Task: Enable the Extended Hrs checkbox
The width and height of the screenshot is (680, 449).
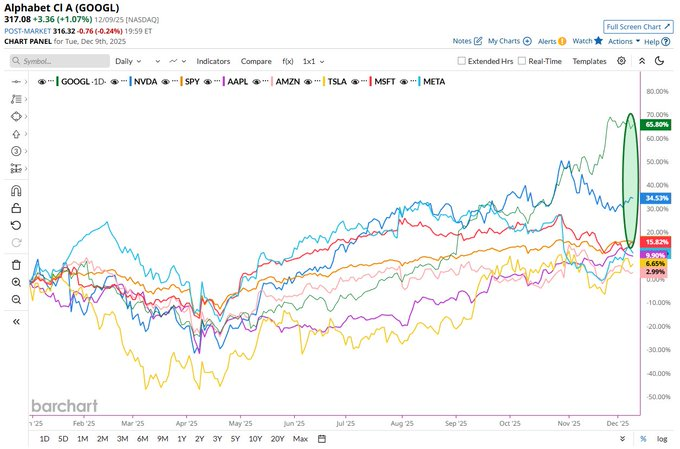Action: [461, 61]
